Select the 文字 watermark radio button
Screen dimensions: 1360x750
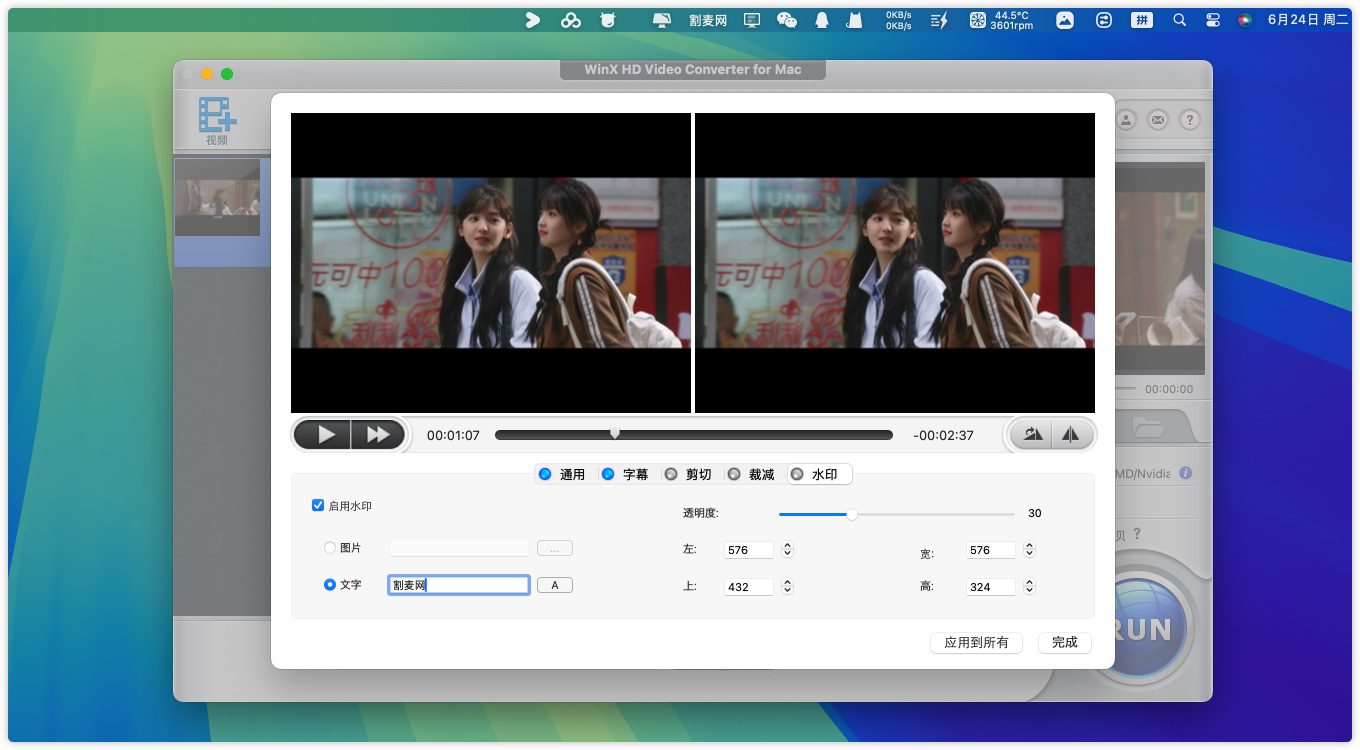[330, 585]
